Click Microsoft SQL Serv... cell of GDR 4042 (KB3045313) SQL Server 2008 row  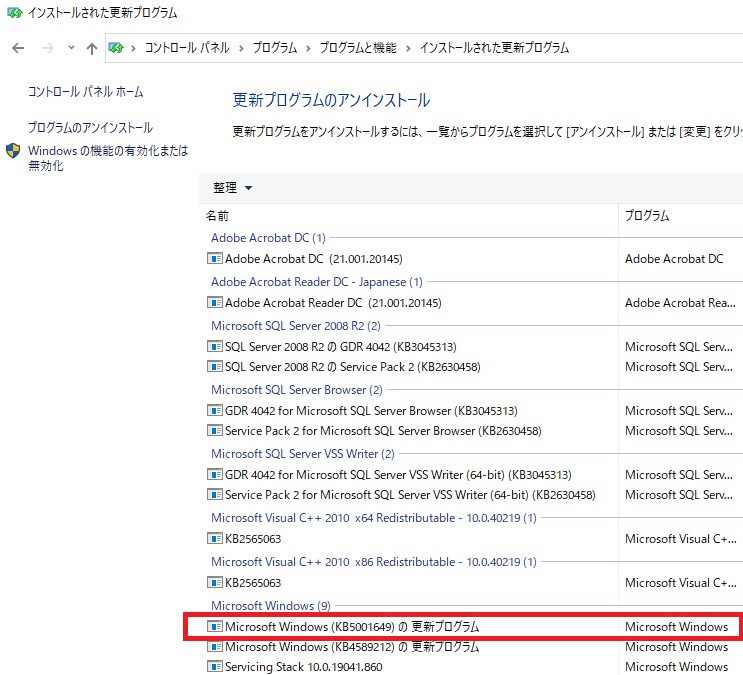679,347
